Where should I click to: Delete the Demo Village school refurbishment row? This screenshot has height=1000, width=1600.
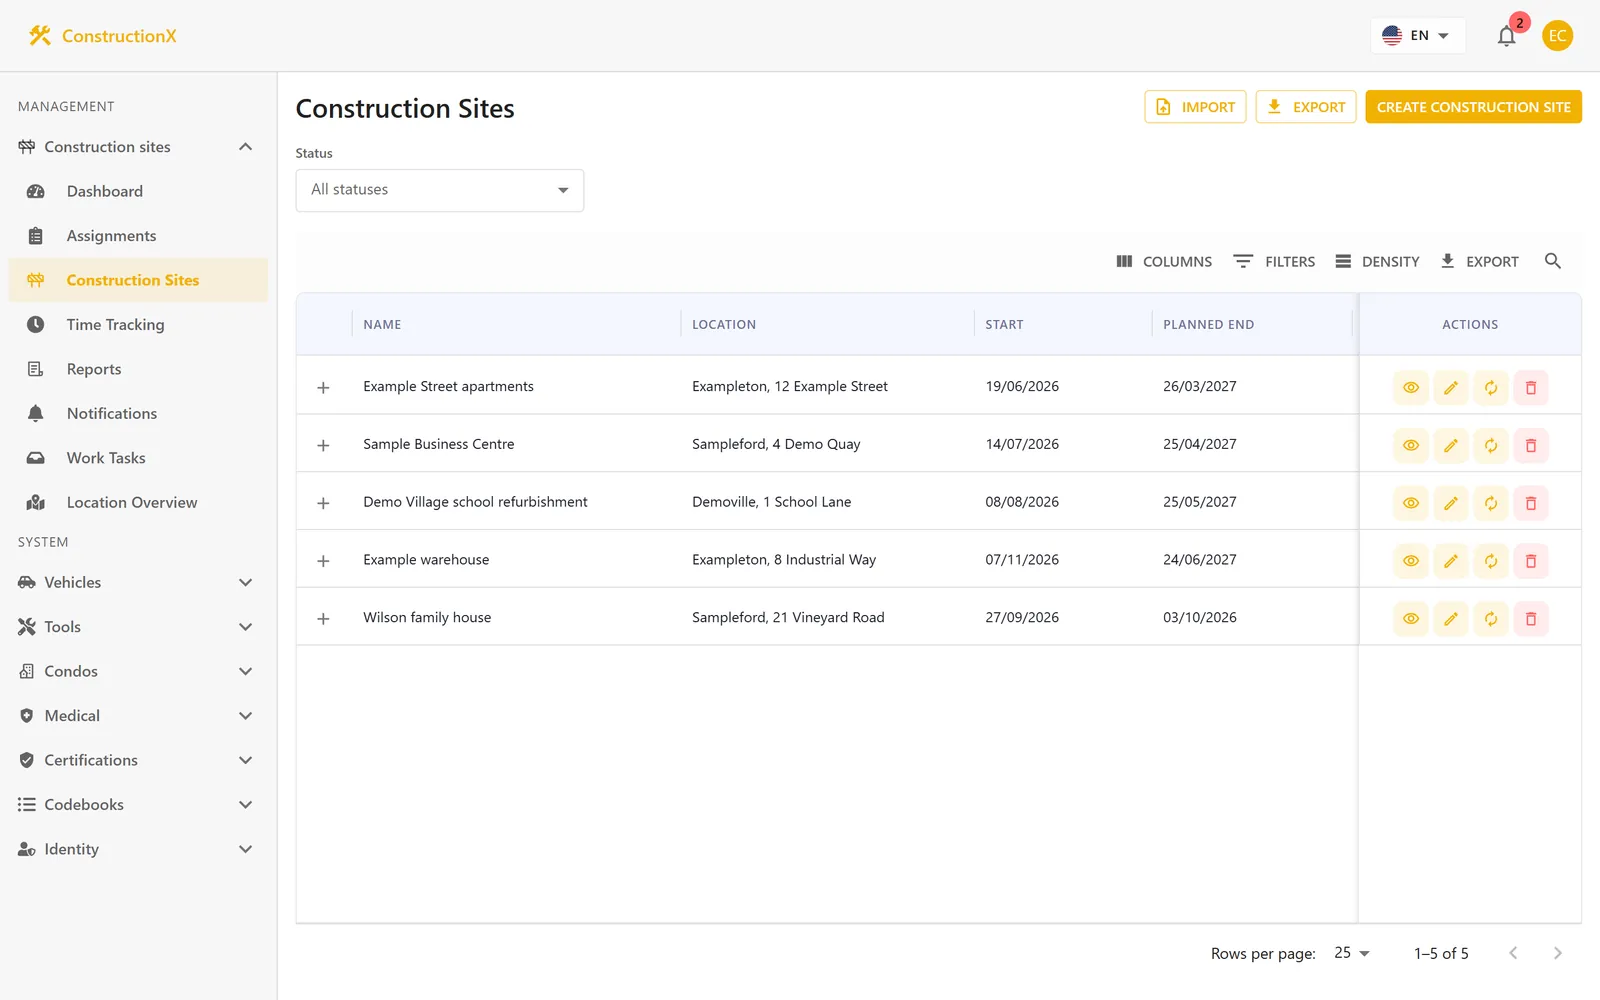1531,503
